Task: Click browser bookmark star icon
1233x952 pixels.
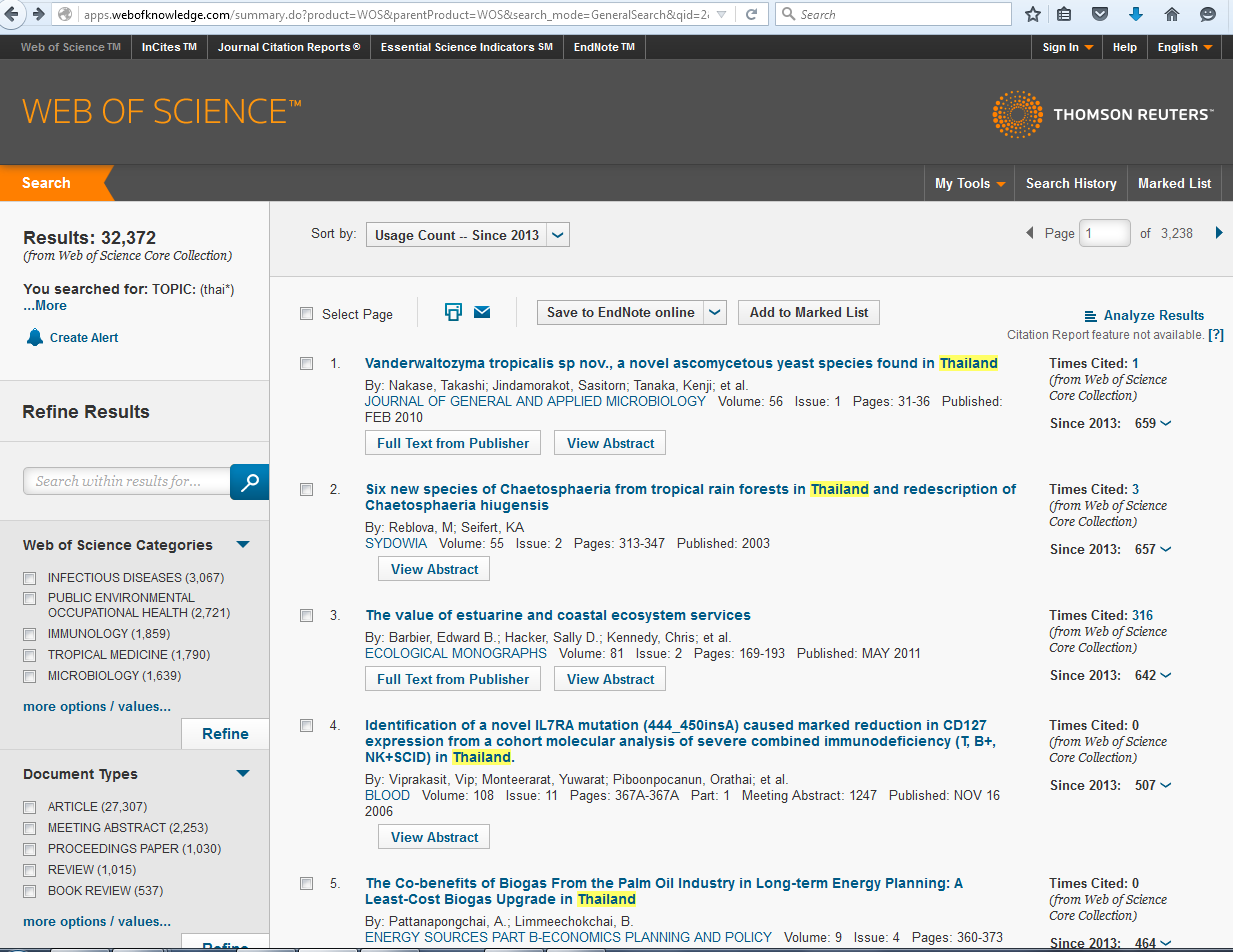Action: click(x=1033, y=14)
